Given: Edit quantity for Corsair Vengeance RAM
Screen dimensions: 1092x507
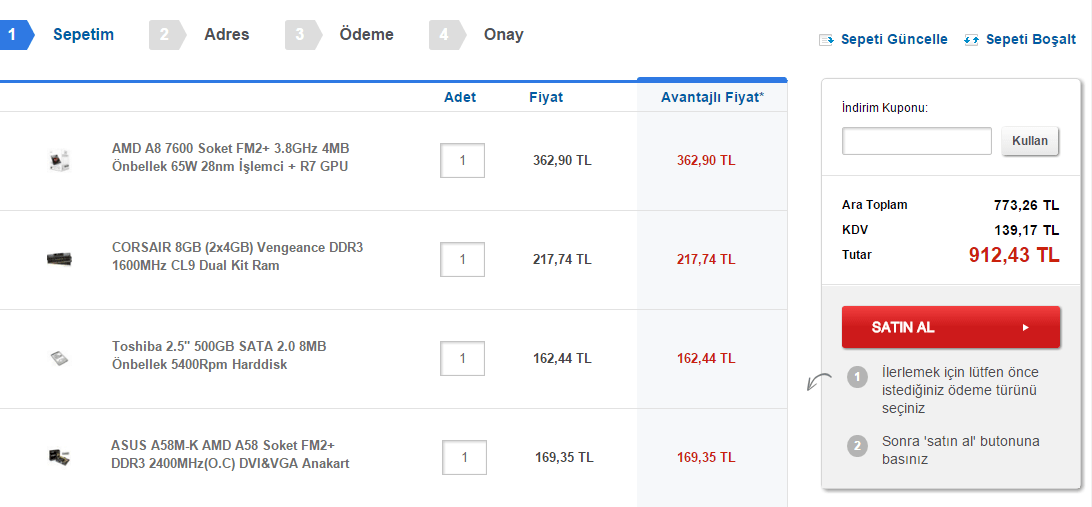Looking at the screenshot, I should tap(463, 259).
